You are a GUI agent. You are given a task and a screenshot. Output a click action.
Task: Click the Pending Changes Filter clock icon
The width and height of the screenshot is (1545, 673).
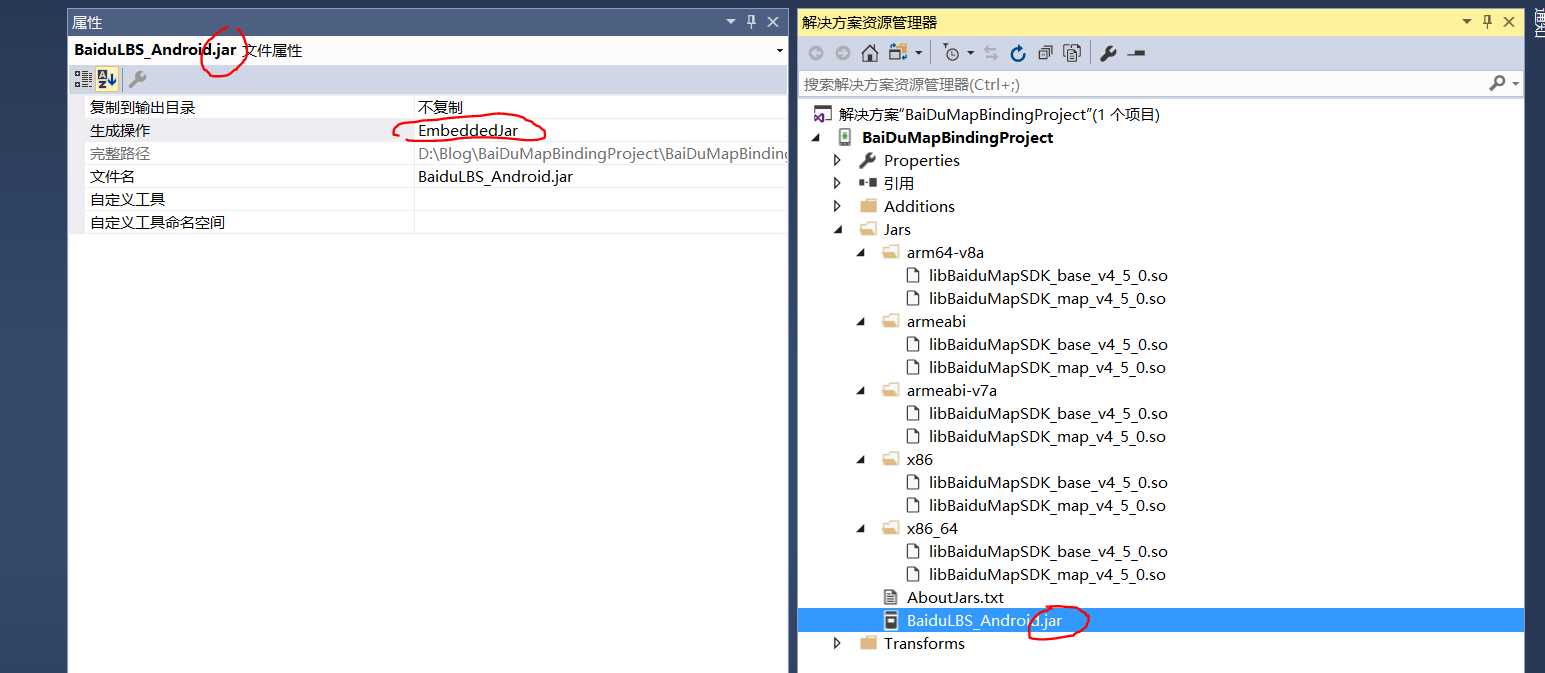951,53
